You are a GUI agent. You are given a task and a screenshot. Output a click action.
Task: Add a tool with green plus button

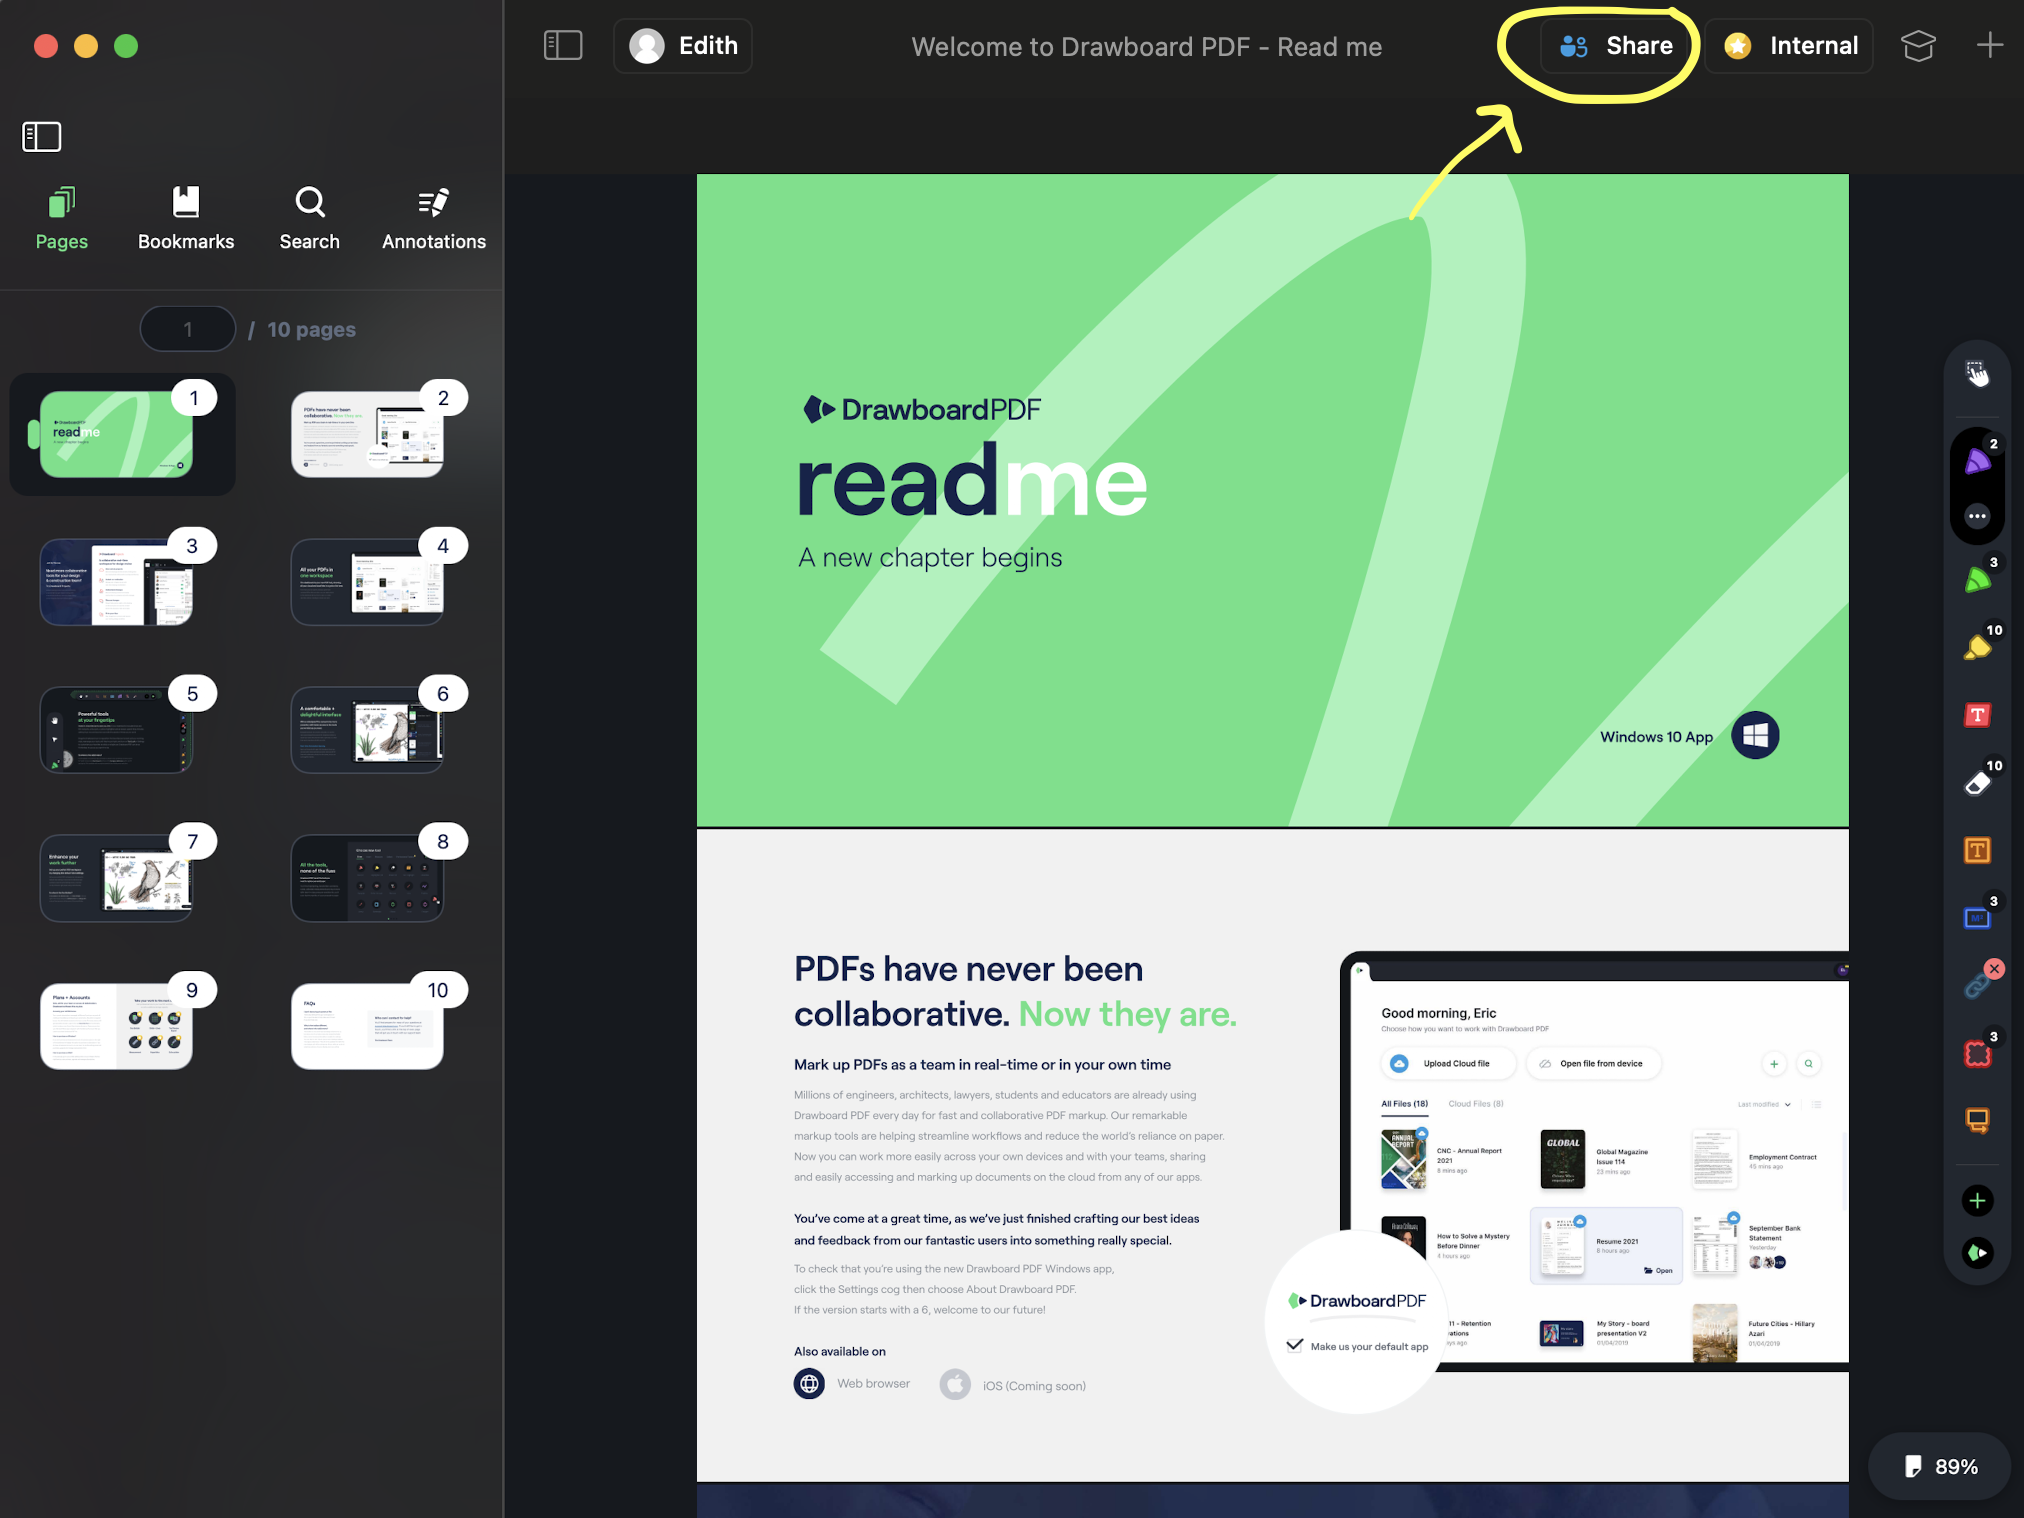(x=1977, y=1201)
